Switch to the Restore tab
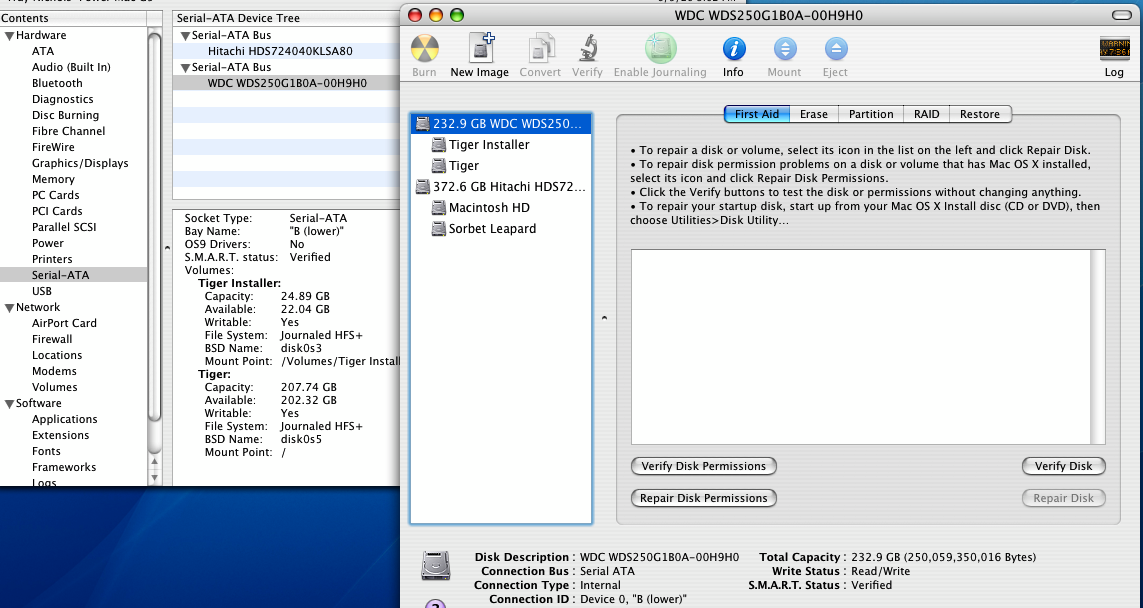 tap(980, 114)
